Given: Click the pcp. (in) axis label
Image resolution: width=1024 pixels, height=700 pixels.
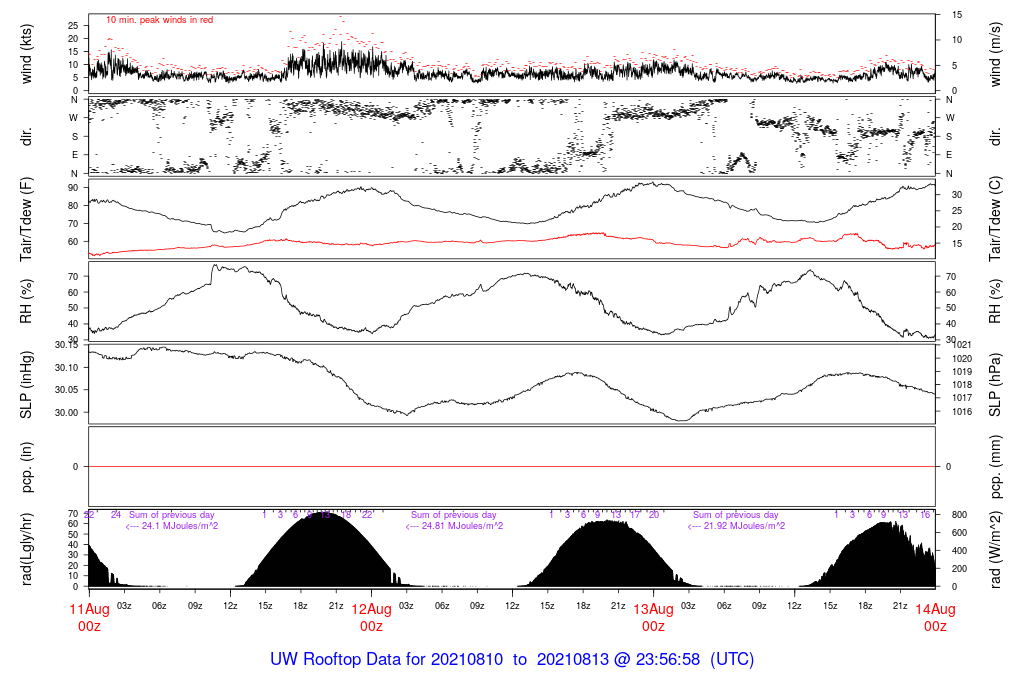Looking at the screenshot, I should pos(27,467).
